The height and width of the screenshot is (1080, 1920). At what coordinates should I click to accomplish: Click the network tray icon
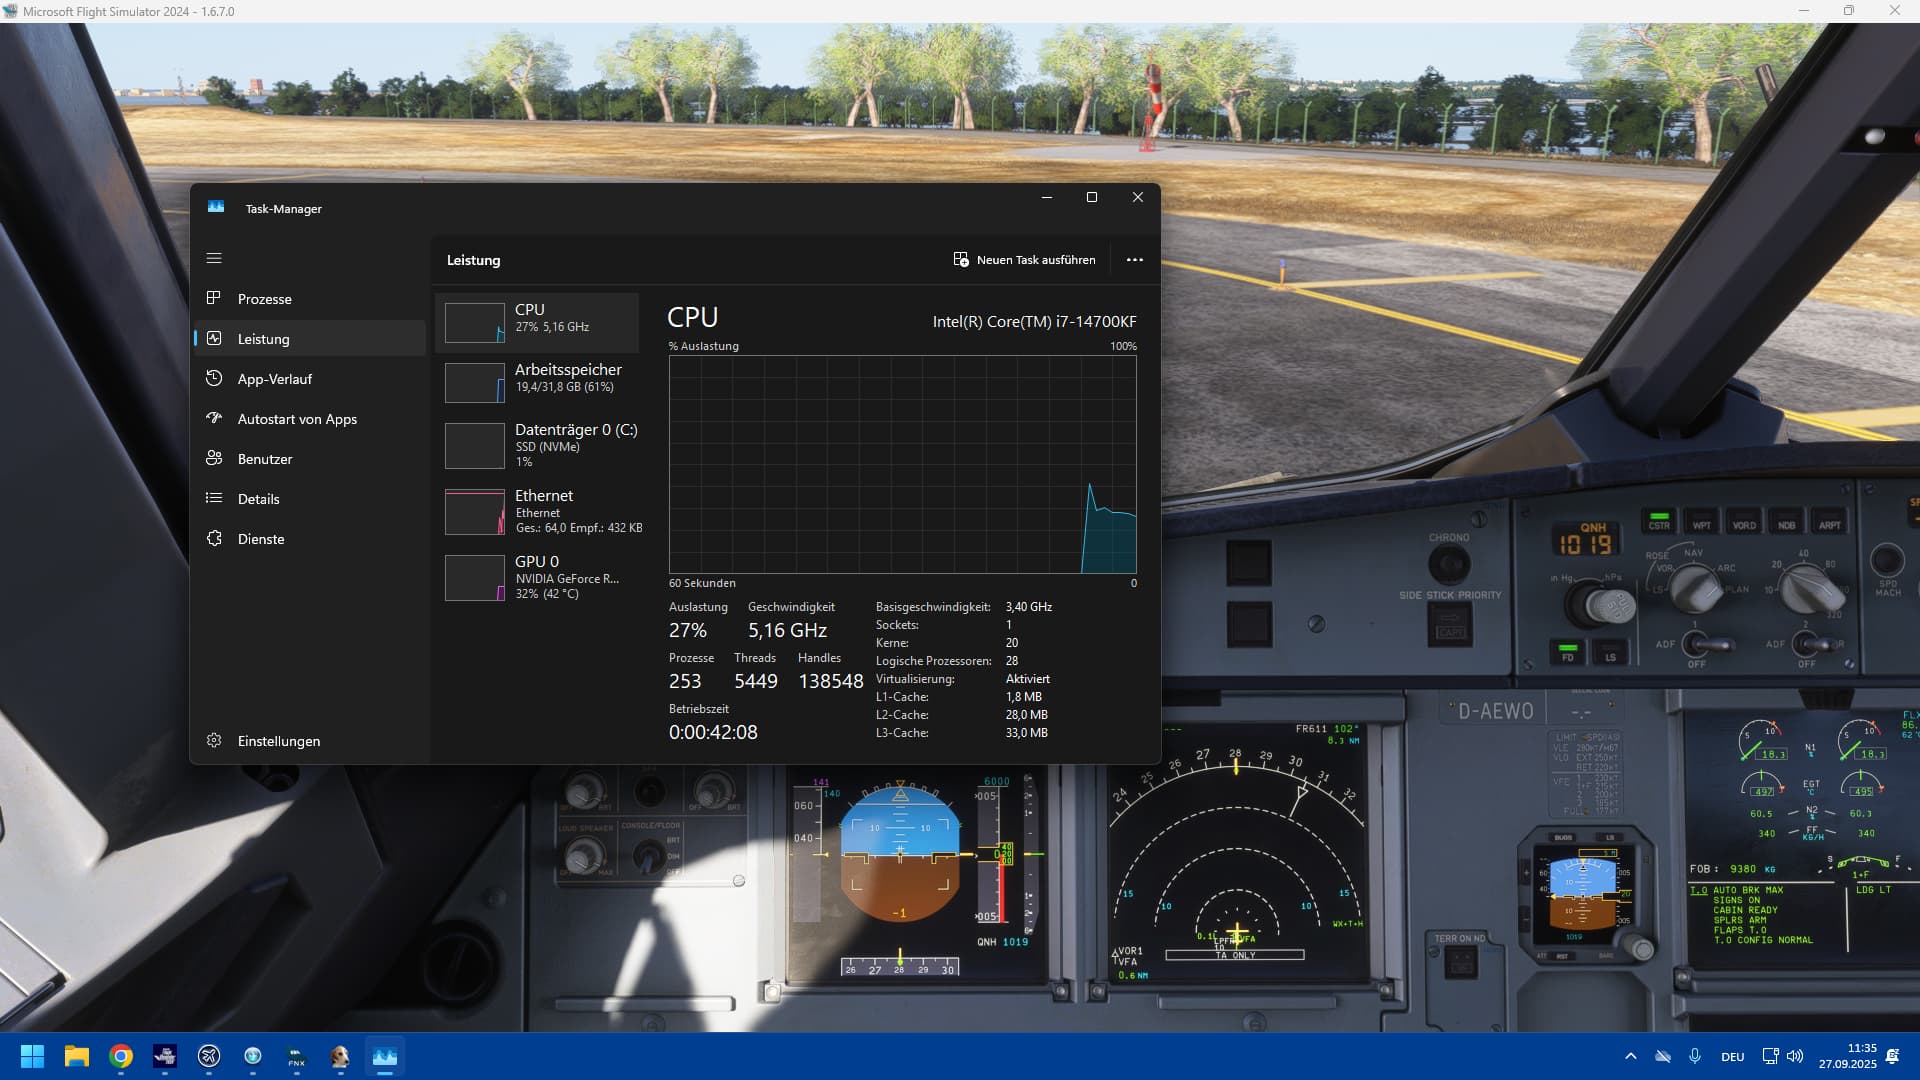coord(1770,1056)
